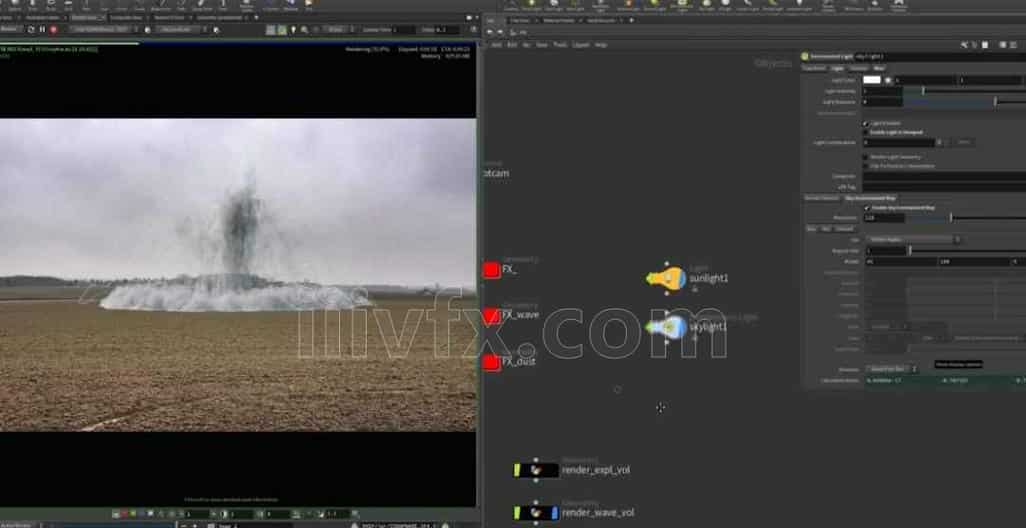Open the render node dropdown in the render view
The height and width of the screenshot is (528, 1026).
tap(106, 29)
